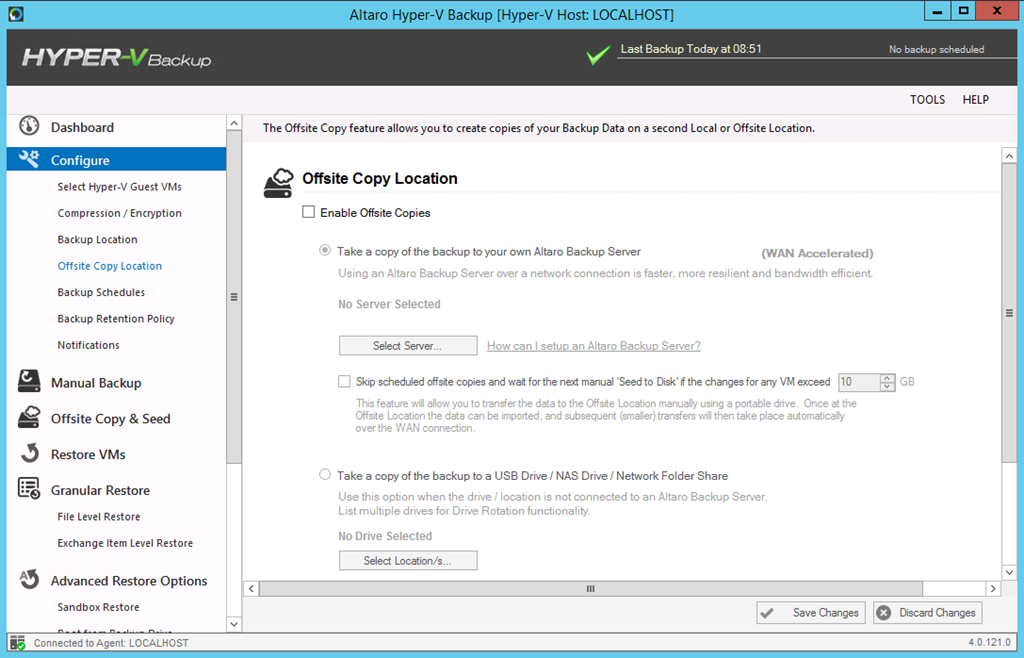This screenshot has width=1024, height=658.
Task: Click Discard Changes button
Action: pos(928,613)
